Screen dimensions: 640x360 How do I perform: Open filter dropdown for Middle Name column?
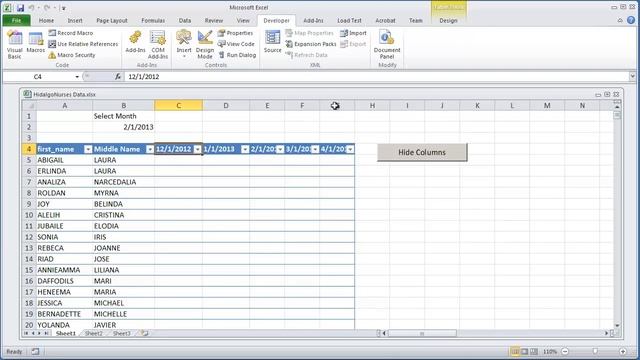click(150, 149)
